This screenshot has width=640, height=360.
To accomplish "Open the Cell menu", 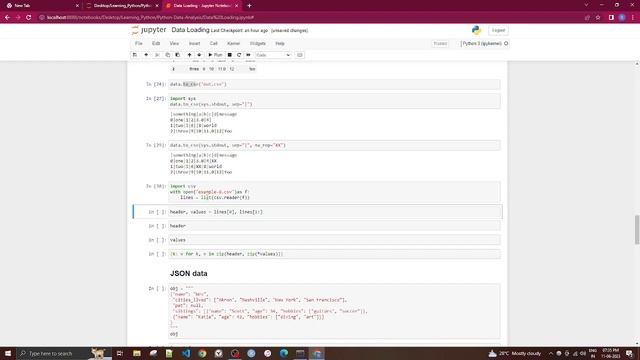I will click(213, 43).
